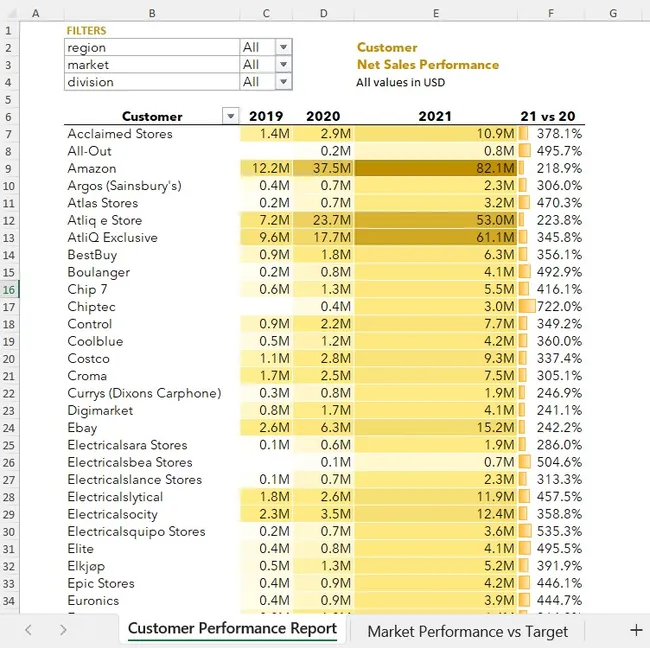Select BestBuy's 2021 value 6.3M
Viewport: 650px width, 648px height.
click(436, 255)
